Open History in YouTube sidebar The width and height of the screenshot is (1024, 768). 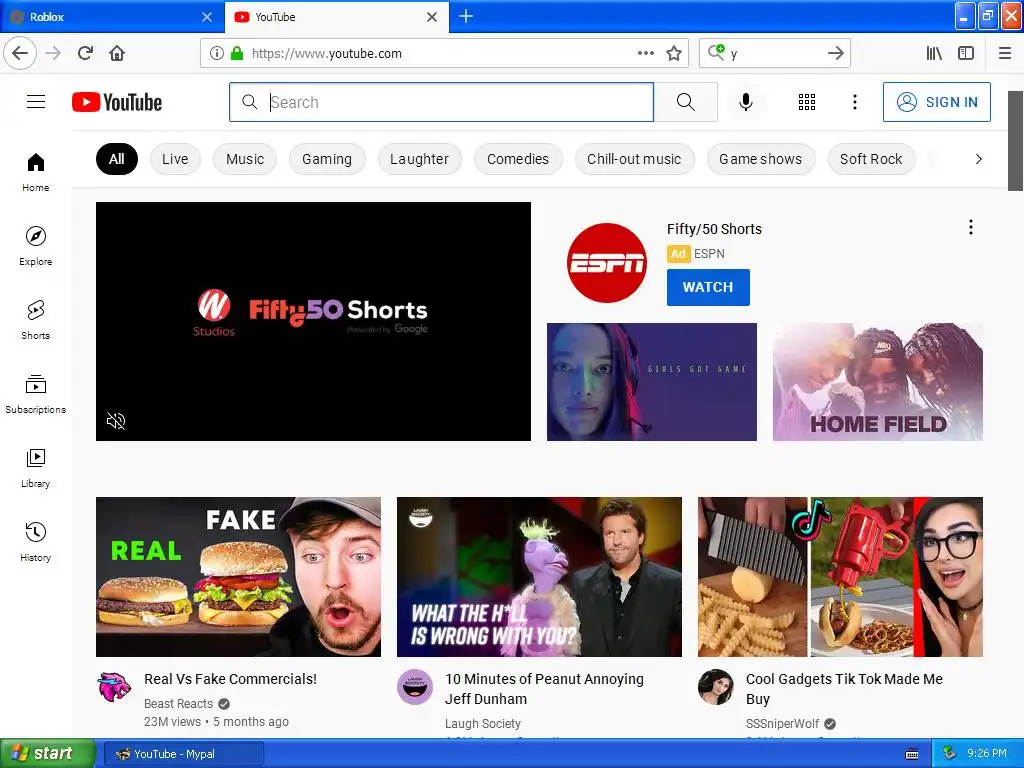pyautogui.click(x=36, y=542)
